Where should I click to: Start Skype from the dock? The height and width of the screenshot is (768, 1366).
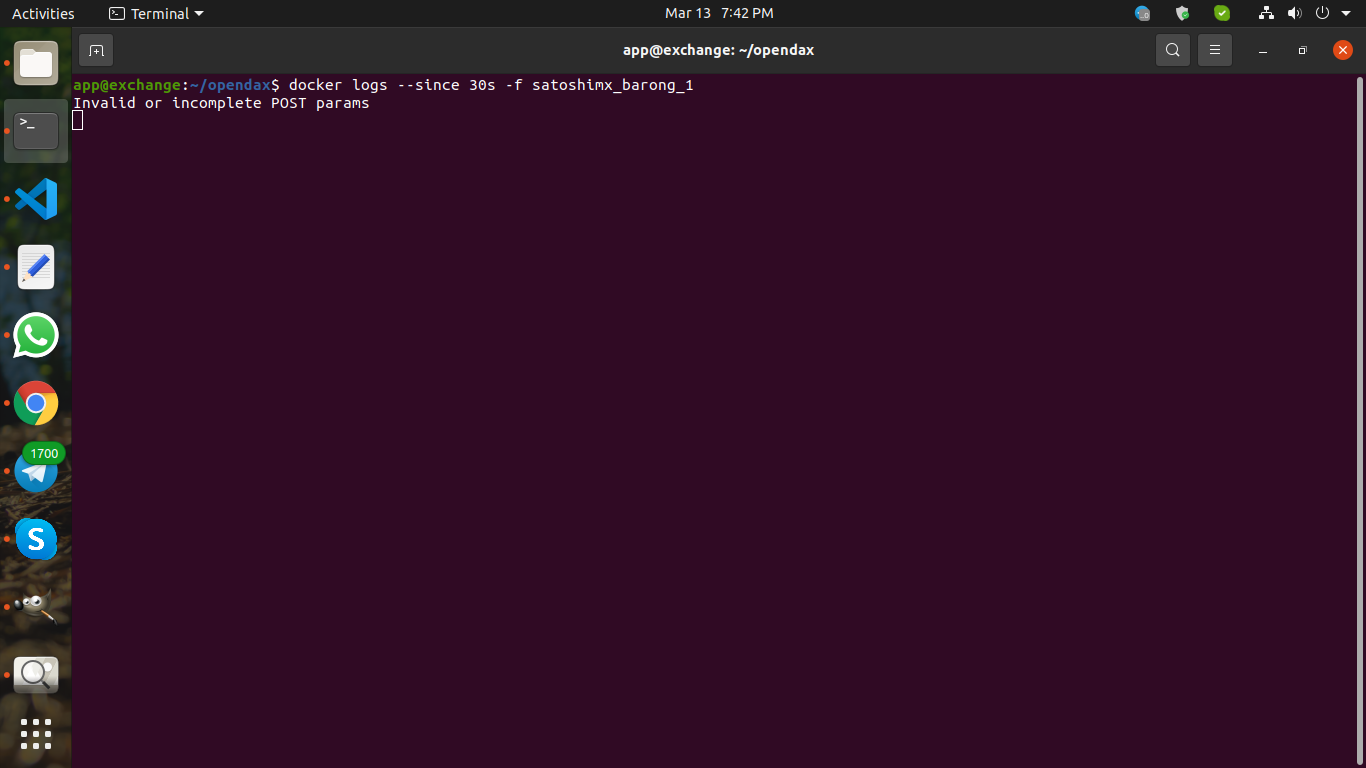click(36, 539)
